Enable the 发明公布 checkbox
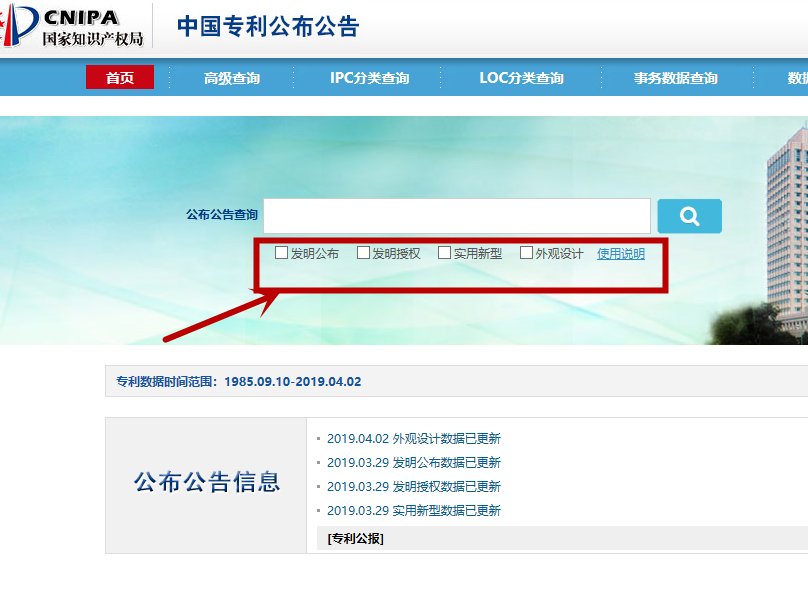The height and width of the screenshot is (603, 808). [282, 253]
